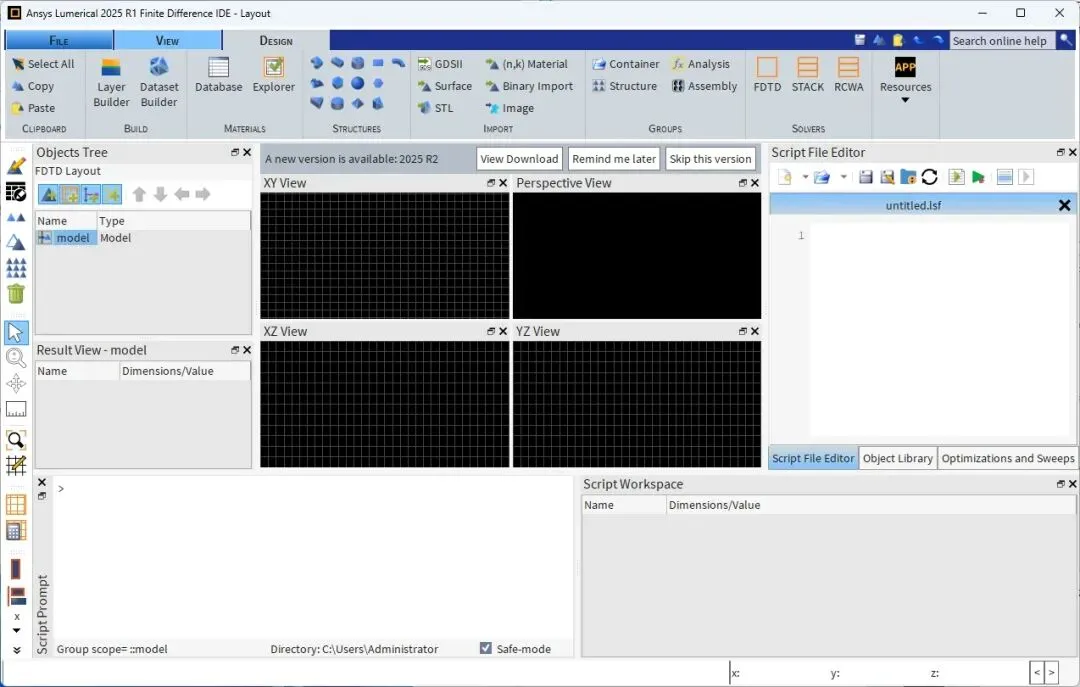Image resolution: width=1080 pixels, height=687 pixels.
Task: Open the Dataset Builder tool
Action: click(159, 83)
